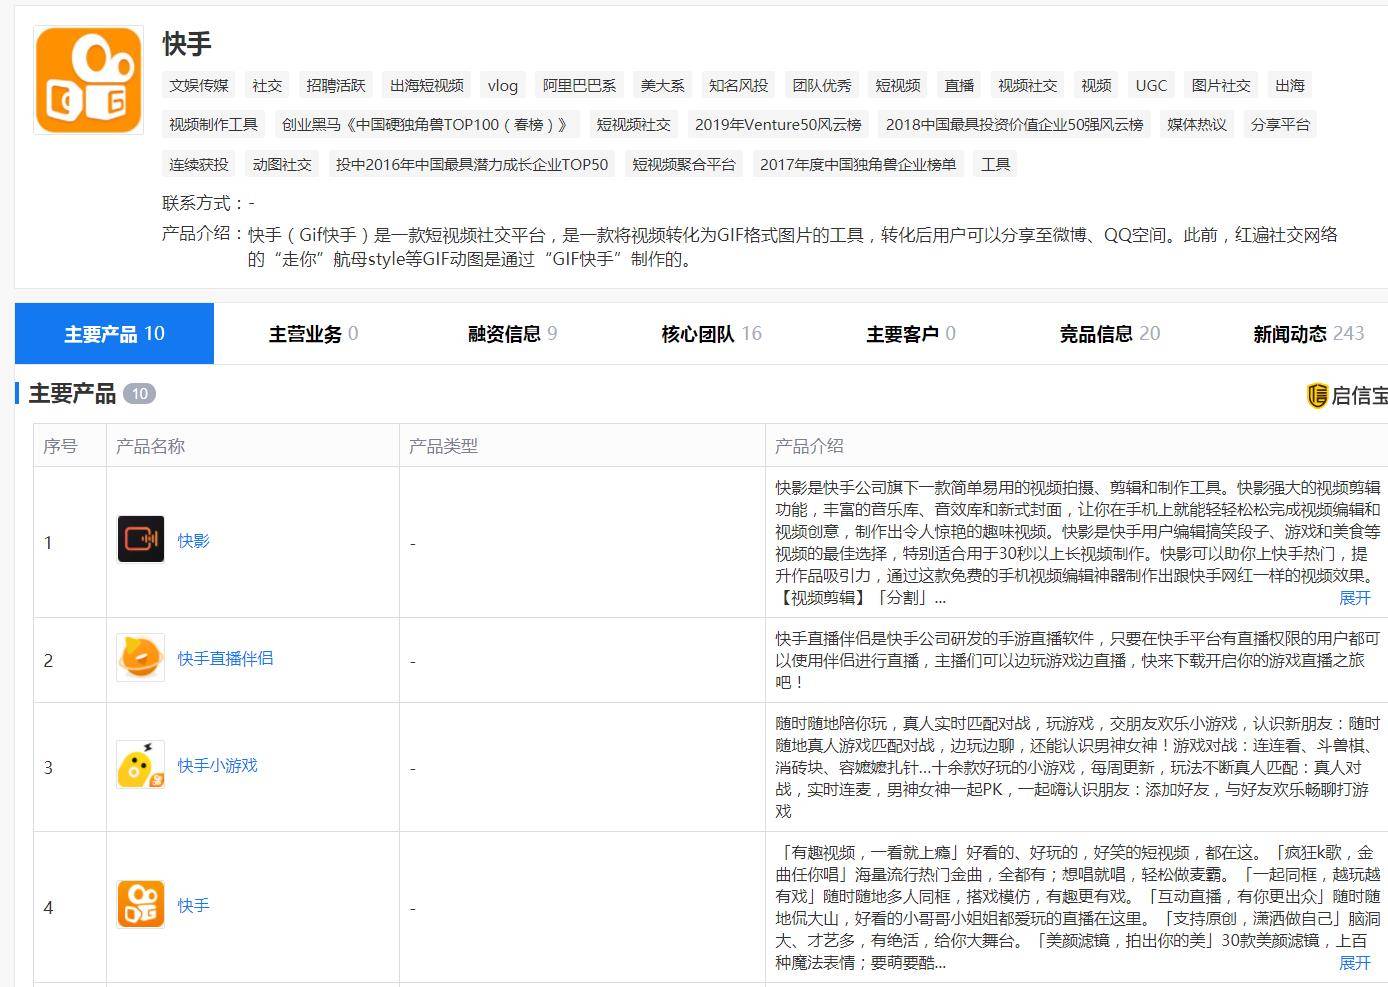The width and height of the screenshot is (1388, 987).
Task: Click the 启信宝 shield logo
Action: [1317, 396]
